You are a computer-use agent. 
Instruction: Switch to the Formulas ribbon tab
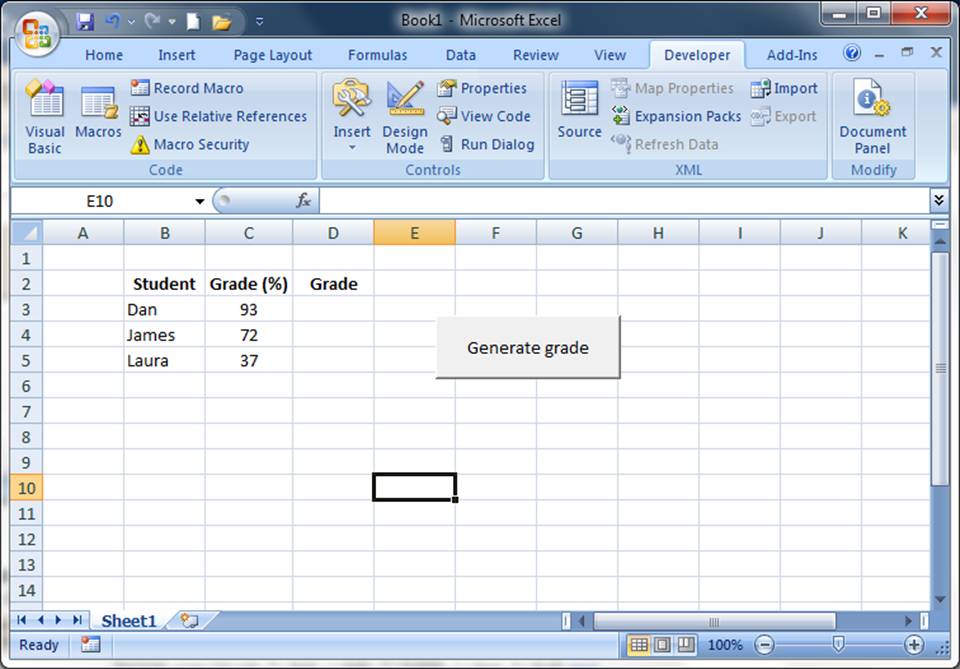click(377, 55)
